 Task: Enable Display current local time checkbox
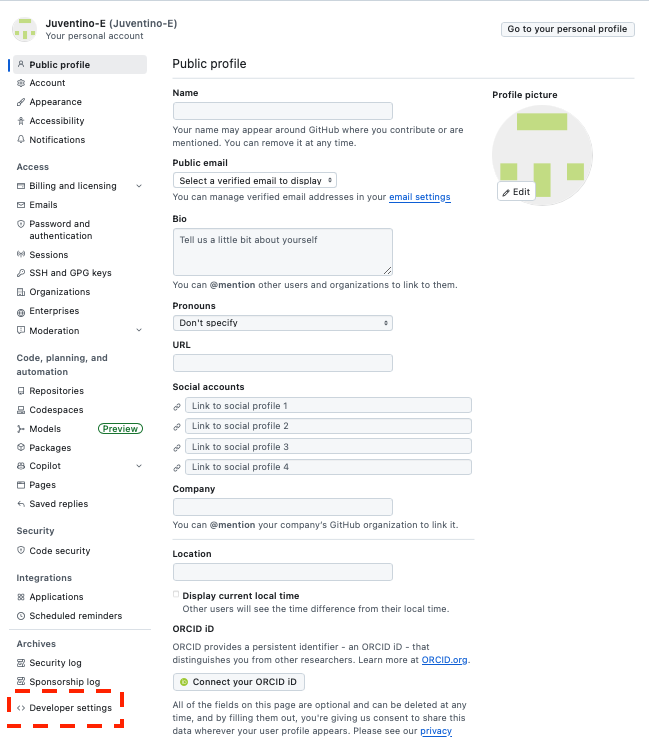pyautogui.click(x=177, y=595)
